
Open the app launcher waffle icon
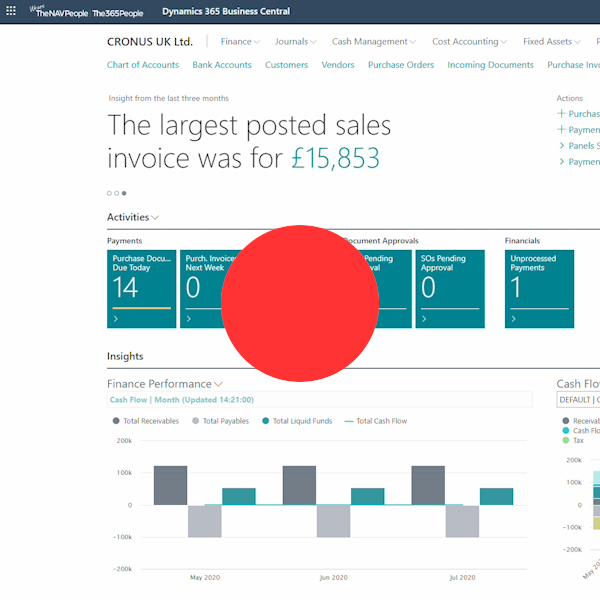click(11, 11)
